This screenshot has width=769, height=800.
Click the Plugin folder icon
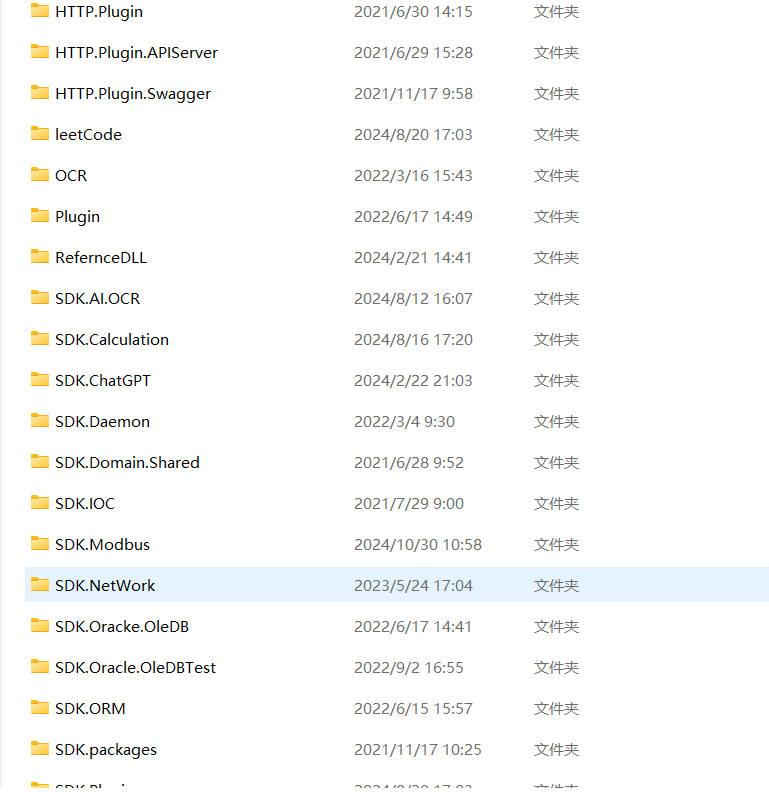point(40,215)
